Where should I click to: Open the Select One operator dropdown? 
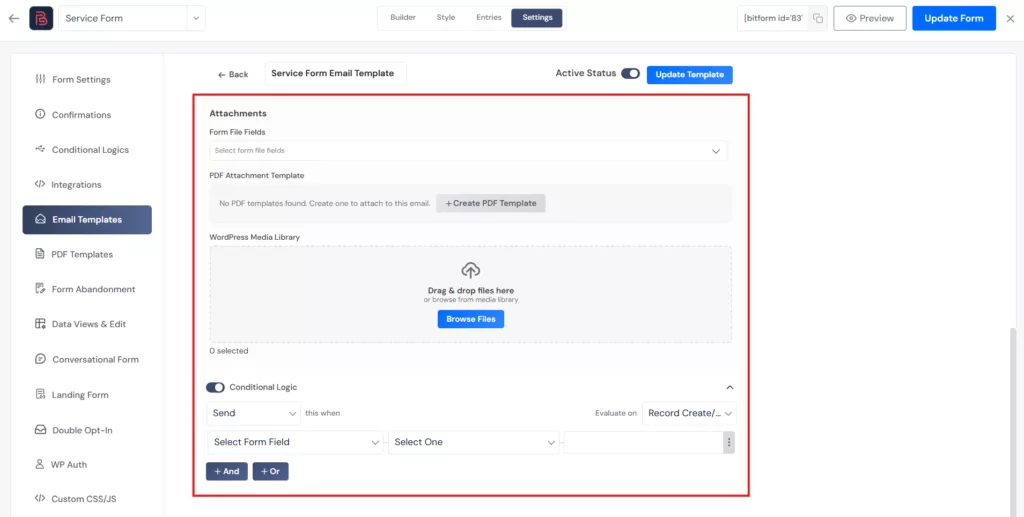coord(473,442)
